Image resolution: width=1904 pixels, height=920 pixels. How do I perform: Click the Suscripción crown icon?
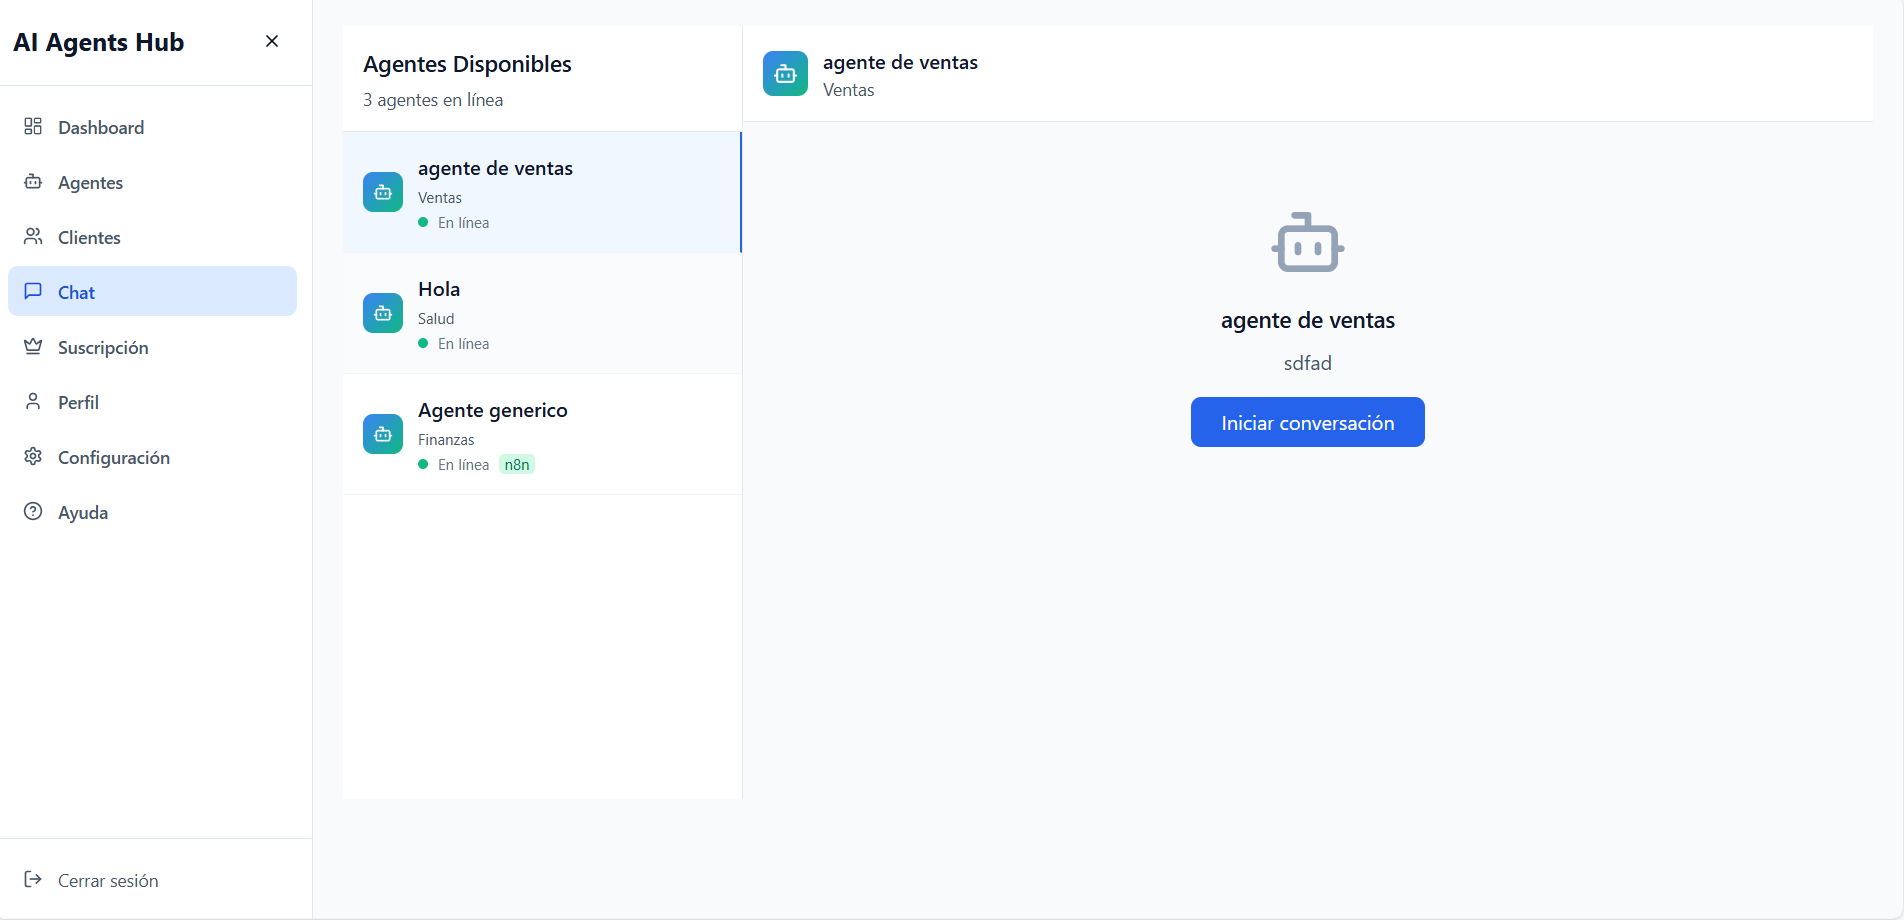click(x=33, y=346)
